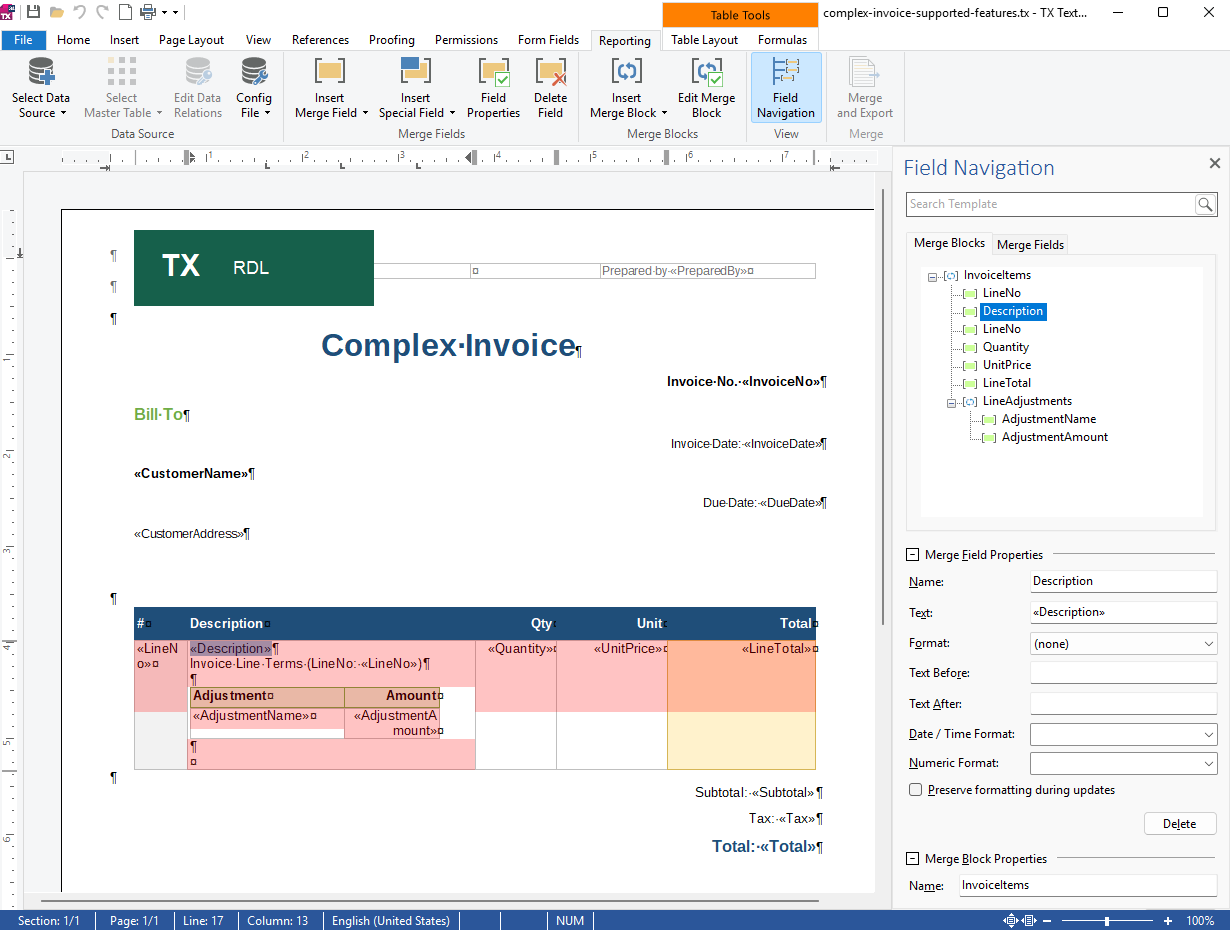Click the Delete Field icon
1230x930 pixels.
551,72
